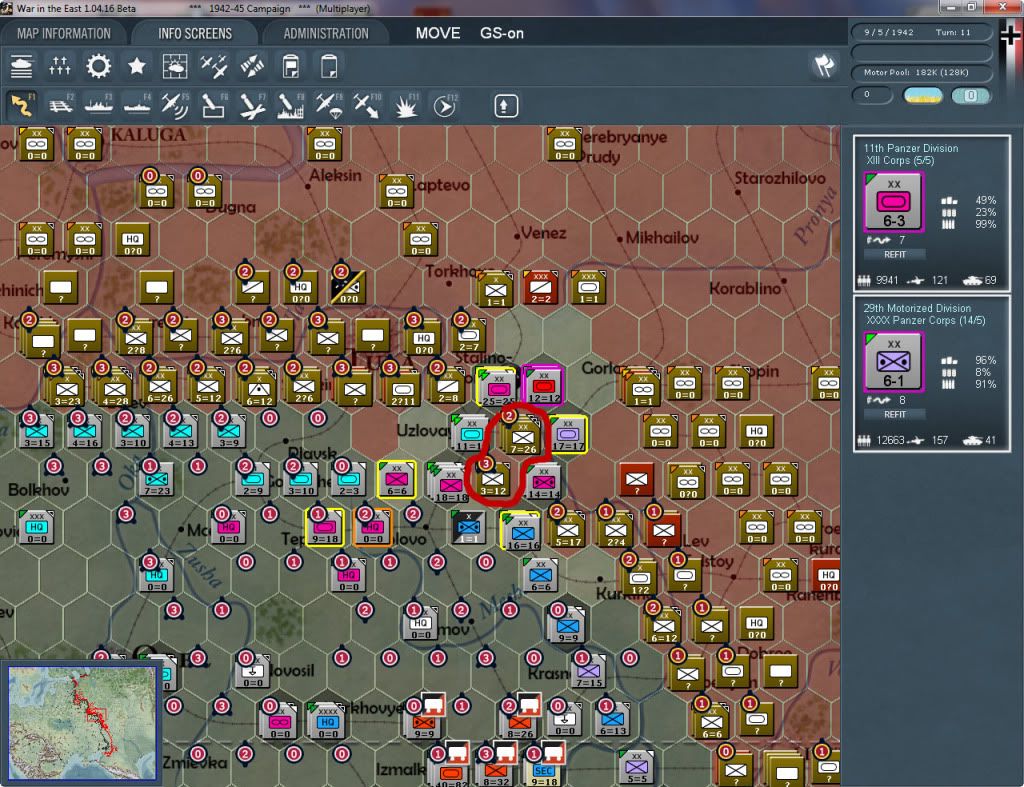Click the teal 0 indicator pill
Screen dimensions: 1024x787
(x=970, y=96)
